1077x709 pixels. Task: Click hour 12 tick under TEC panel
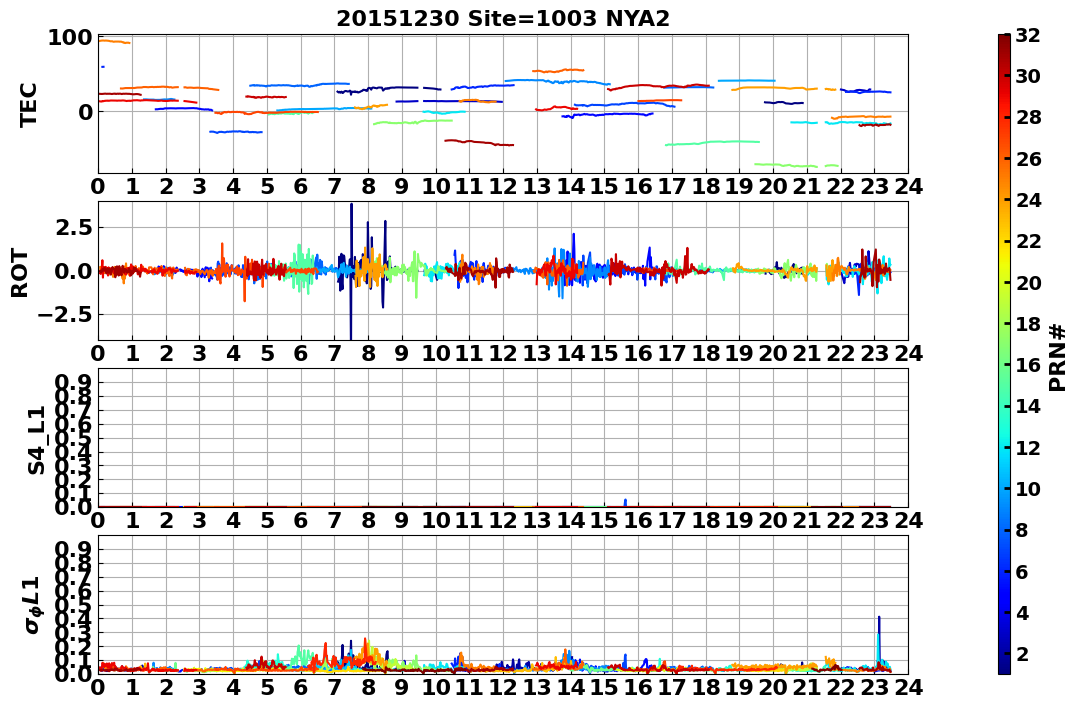point(503,188)
